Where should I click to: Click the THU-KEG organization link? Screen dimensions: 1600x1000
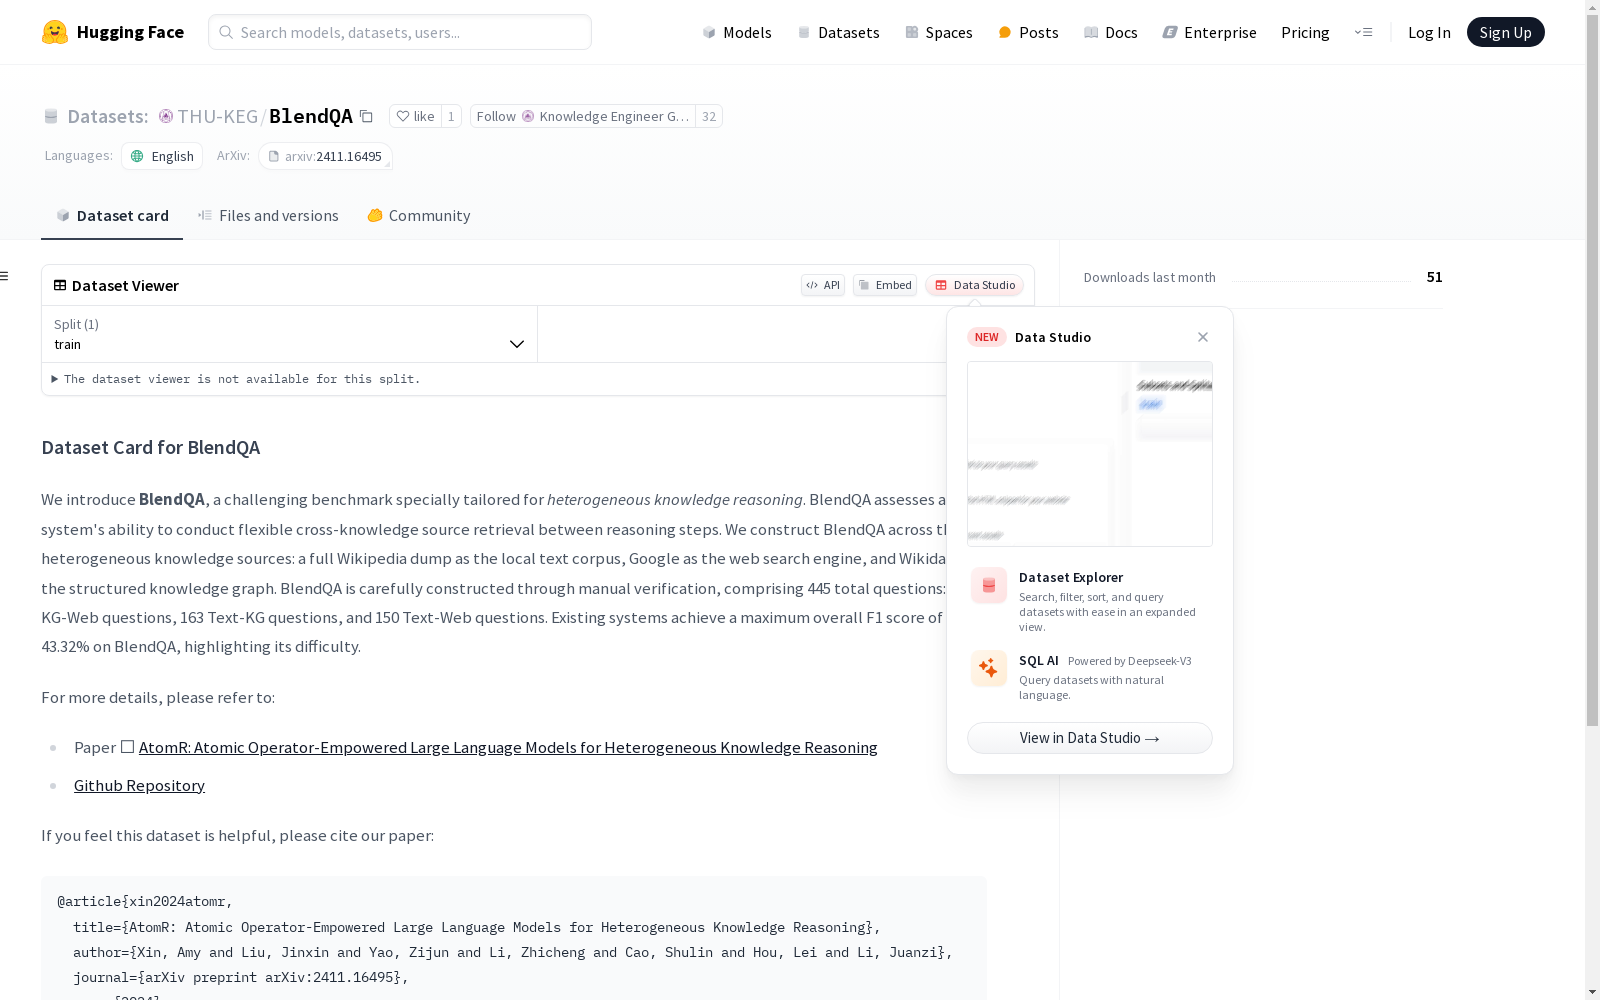218,116
